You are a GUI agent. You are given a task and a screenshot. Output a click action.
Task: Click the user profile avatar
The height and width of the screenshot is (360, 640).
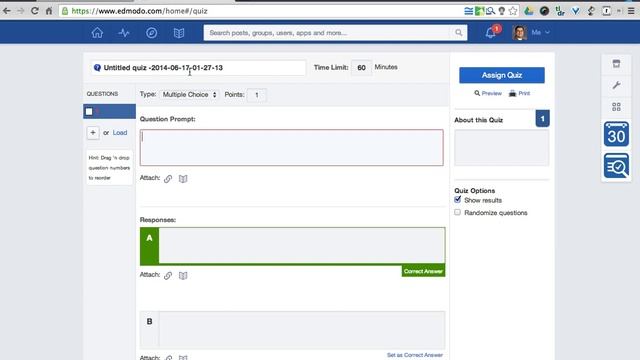(x=520, y=33)
